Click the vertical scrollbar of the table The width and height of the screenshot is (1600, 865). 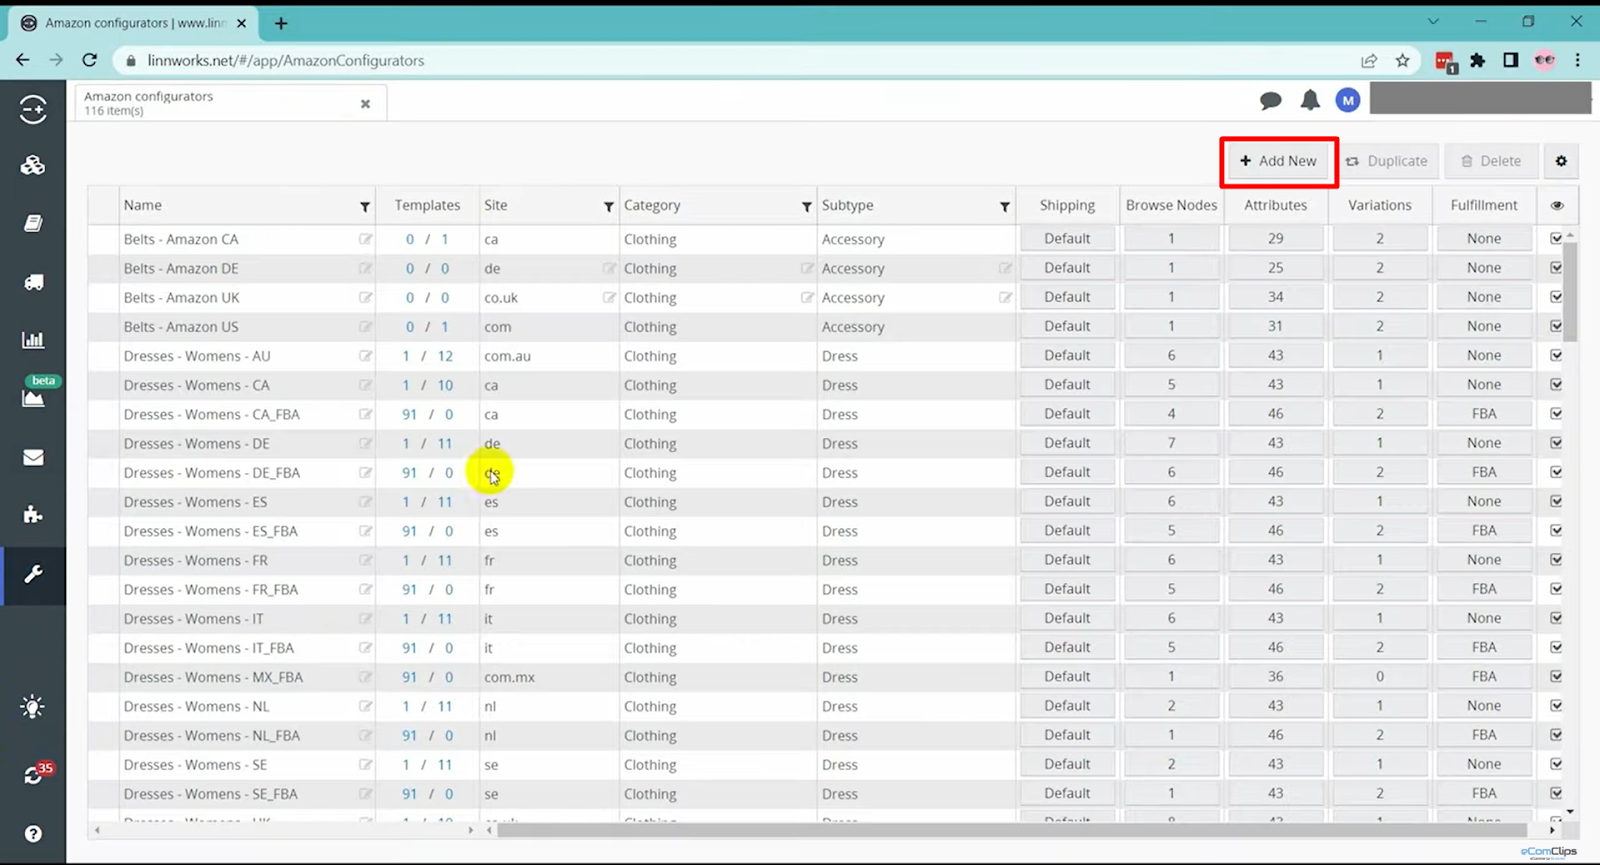[1569, 290]
